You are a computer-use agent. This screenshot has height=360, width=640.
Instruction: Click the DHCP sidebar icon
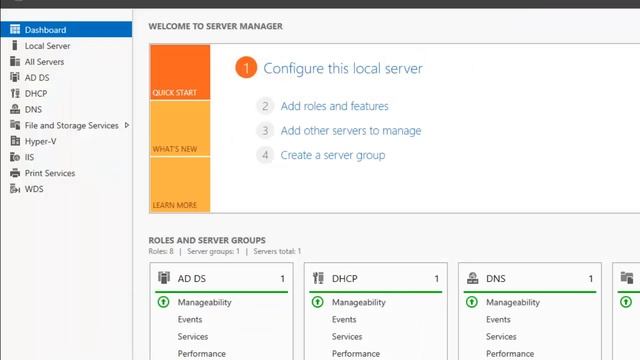pyautogui.click(x=15, y=93)
